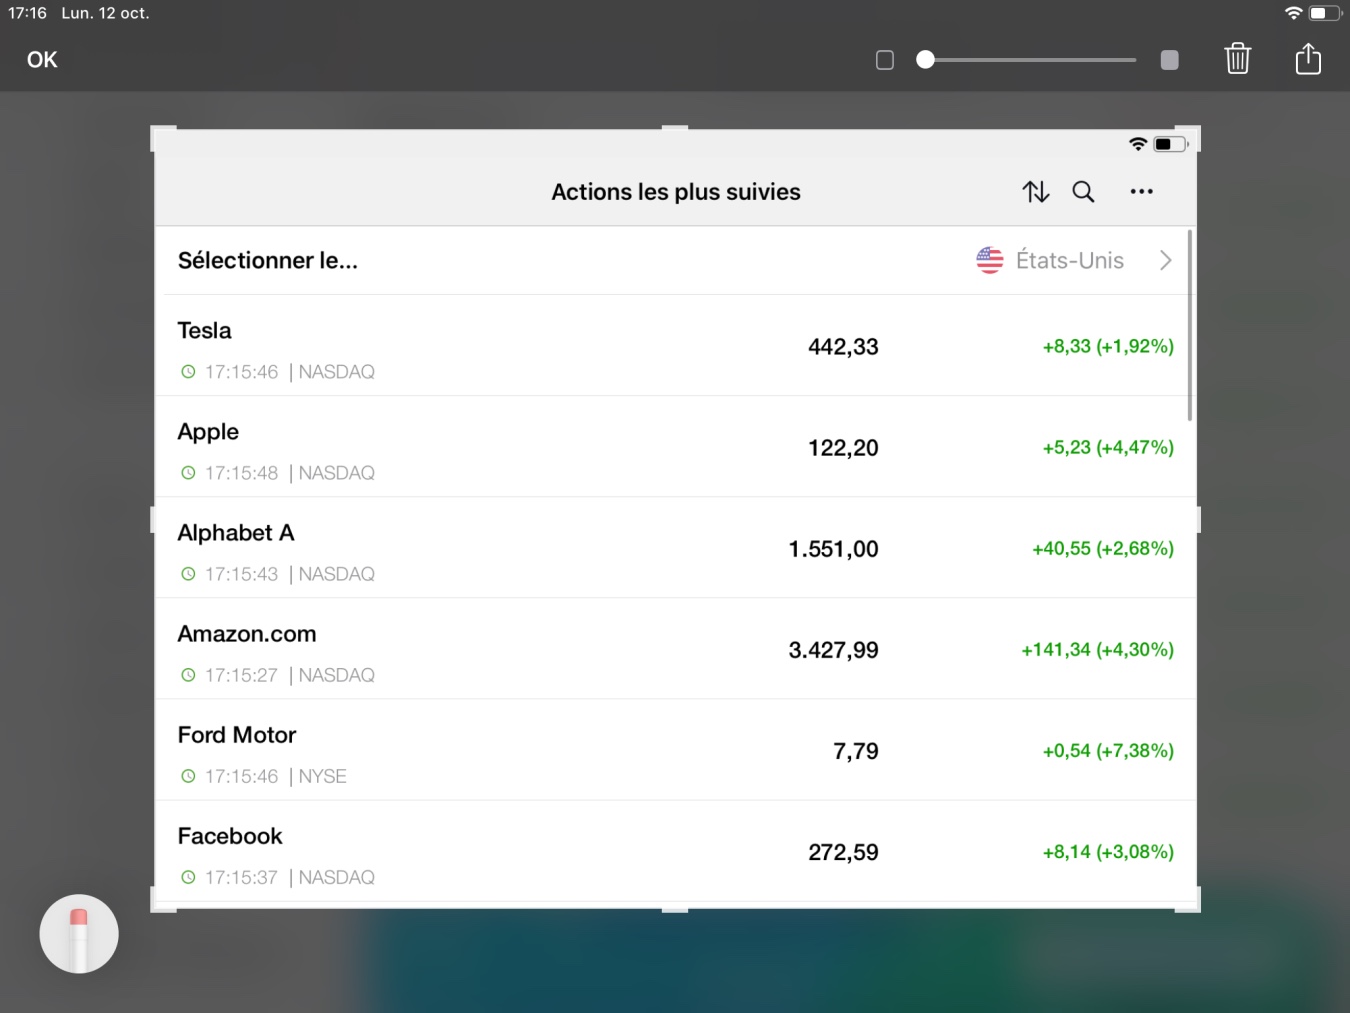
Task: Click the clock icon in Amazon.com row
Action: click(x=188, y=675)
